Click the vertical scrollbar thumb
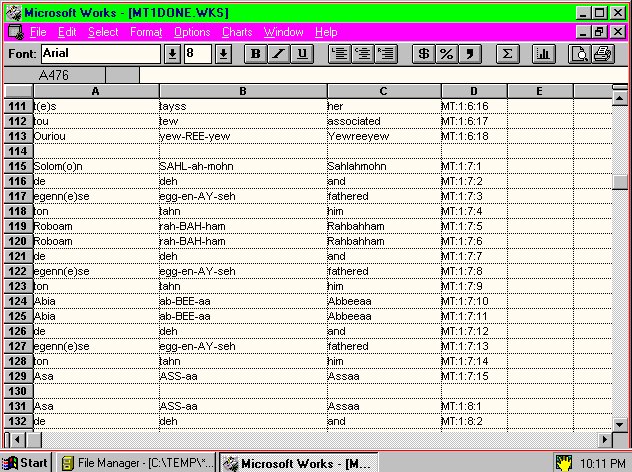The height and width of the screenshot is (472, 632). pos(620,182)
